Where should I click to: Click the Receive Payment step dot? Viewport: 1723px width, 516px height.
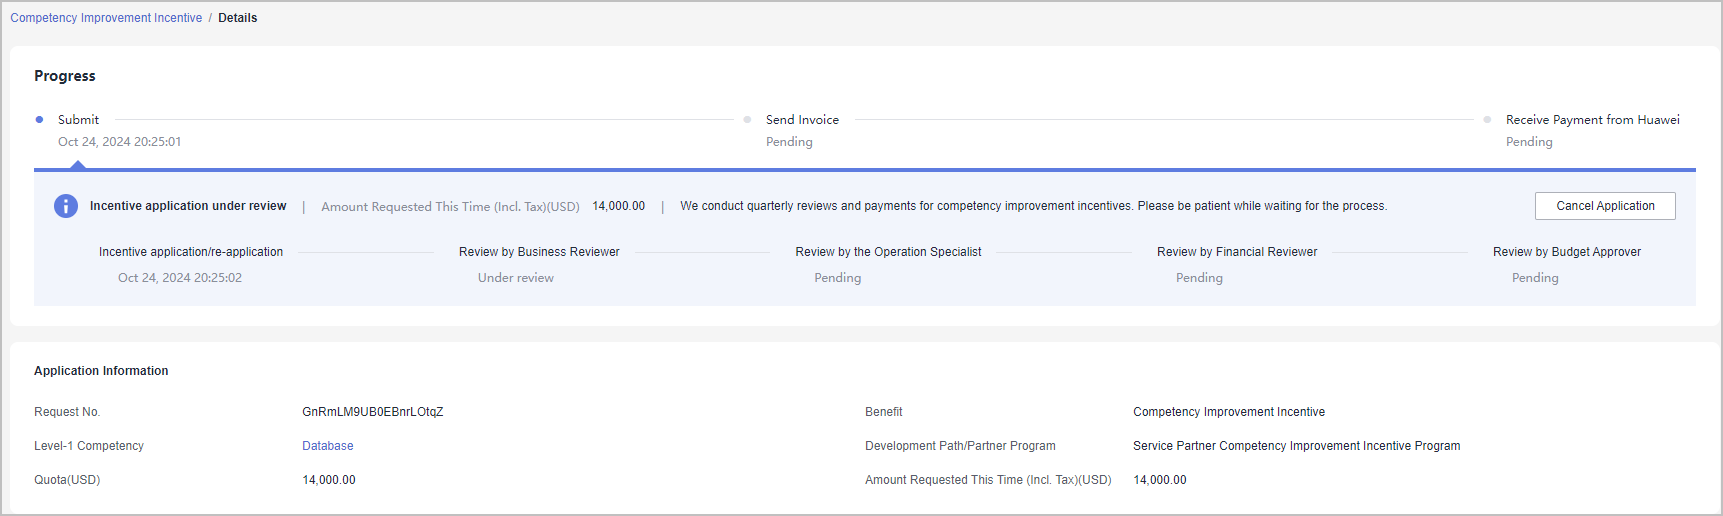pyautogui.click(x=1487, y=120)
